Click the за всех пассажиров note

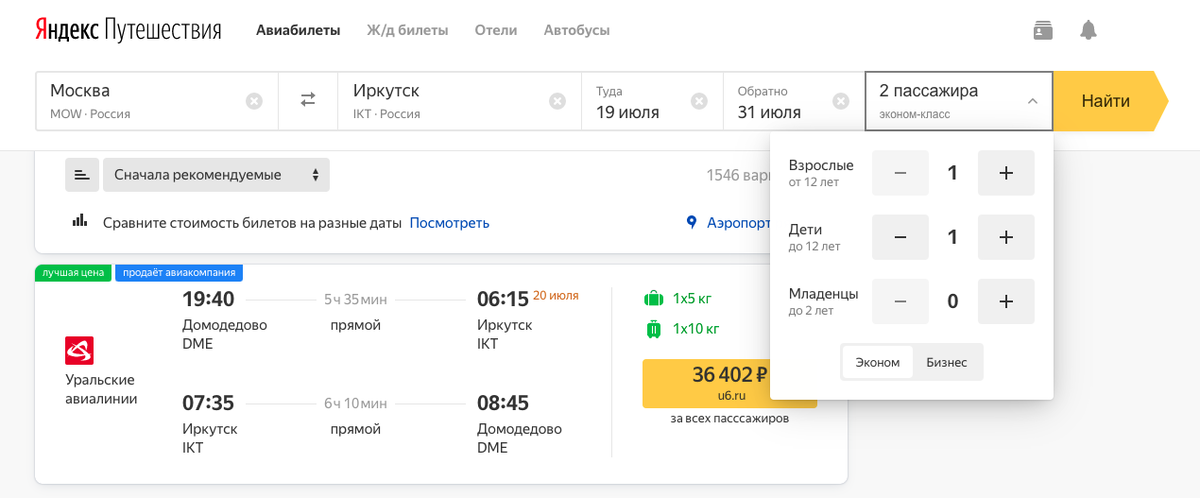(730, 418)
